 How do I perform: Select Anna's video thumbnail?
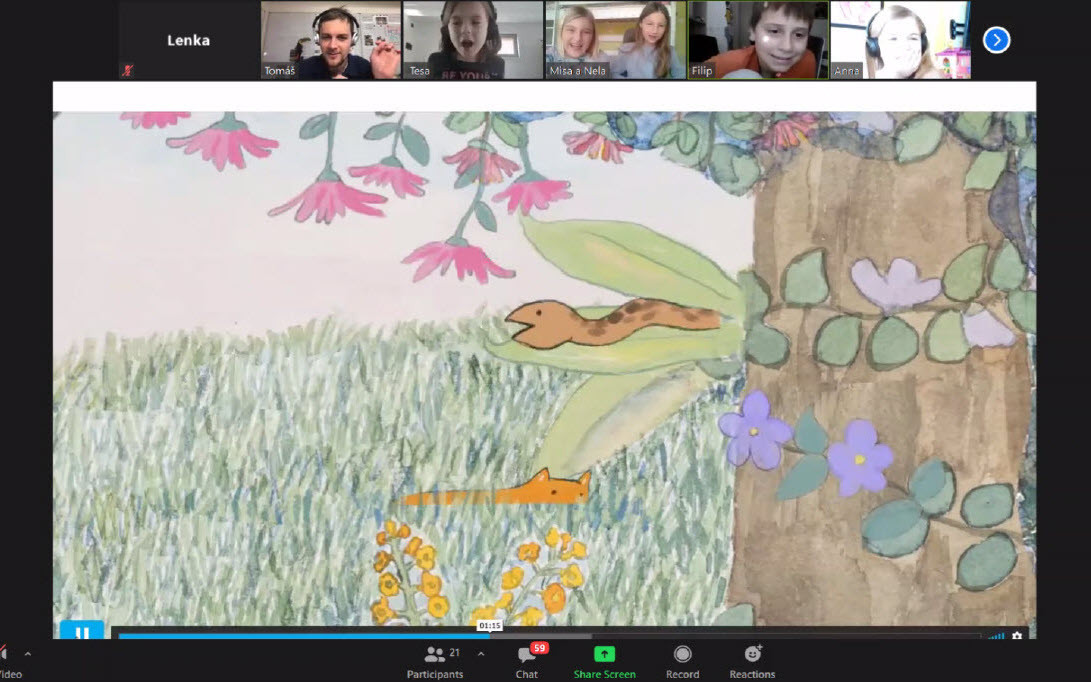[x=901, y=40]
